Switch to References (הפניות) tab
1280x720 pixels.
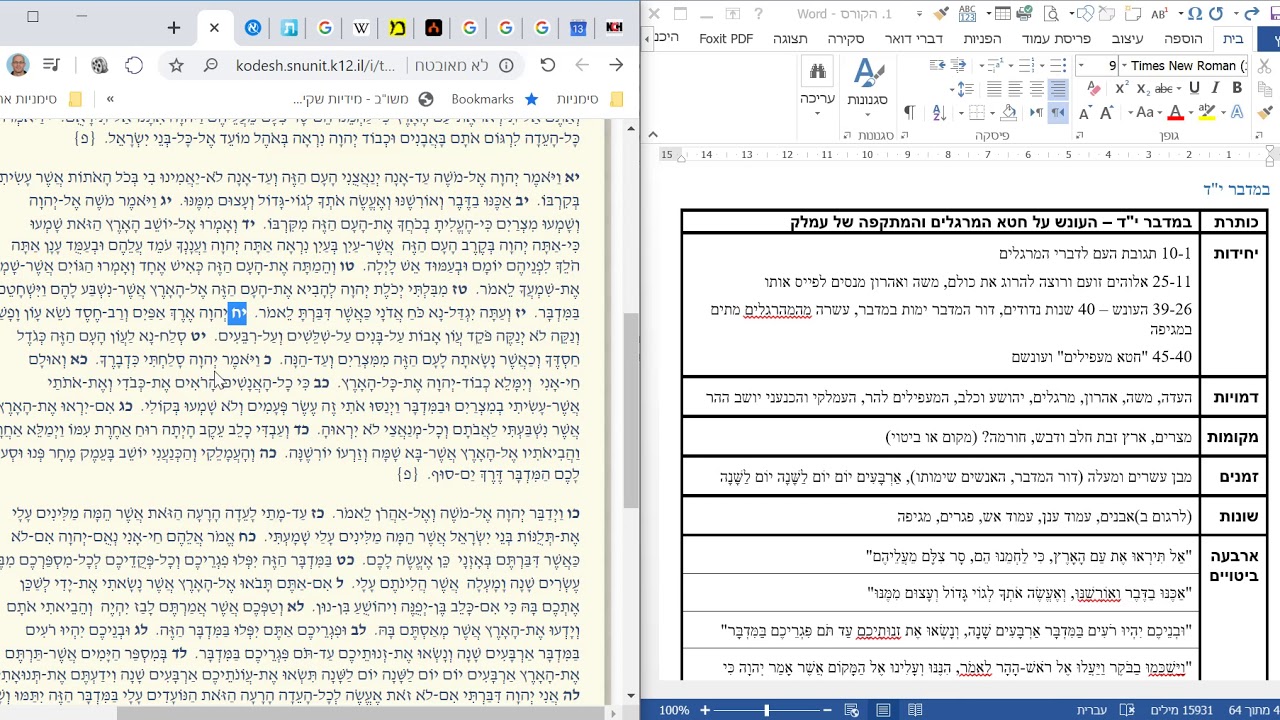[x=982, y=38]
